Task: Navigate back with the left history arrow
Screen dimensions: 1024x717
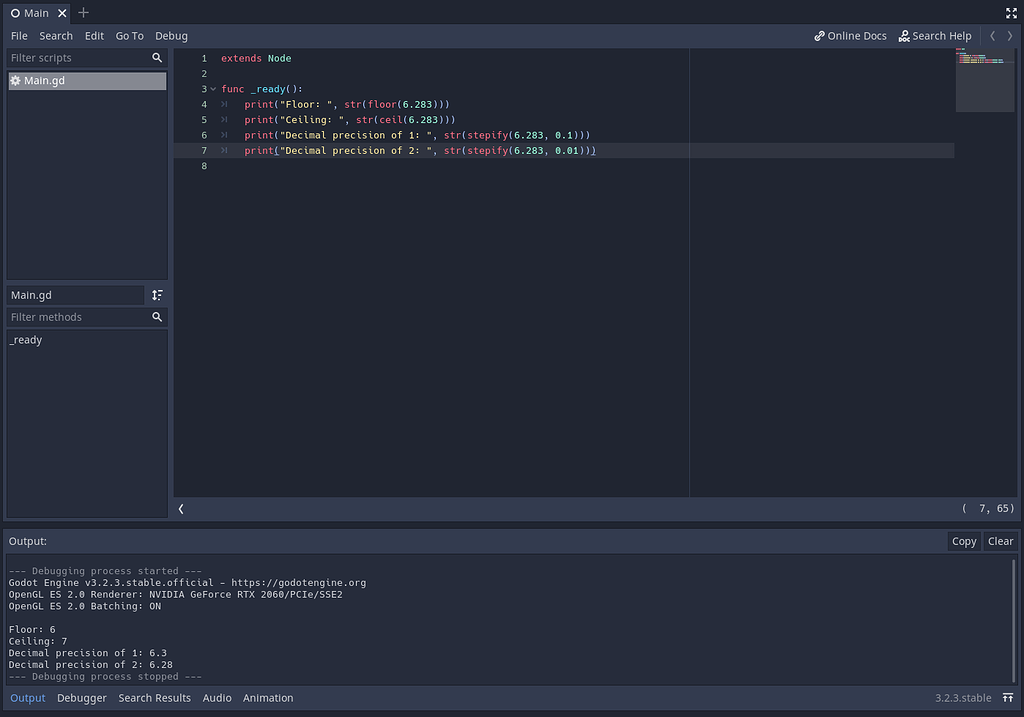Action: pyautogui.click(x=992, y=35)
